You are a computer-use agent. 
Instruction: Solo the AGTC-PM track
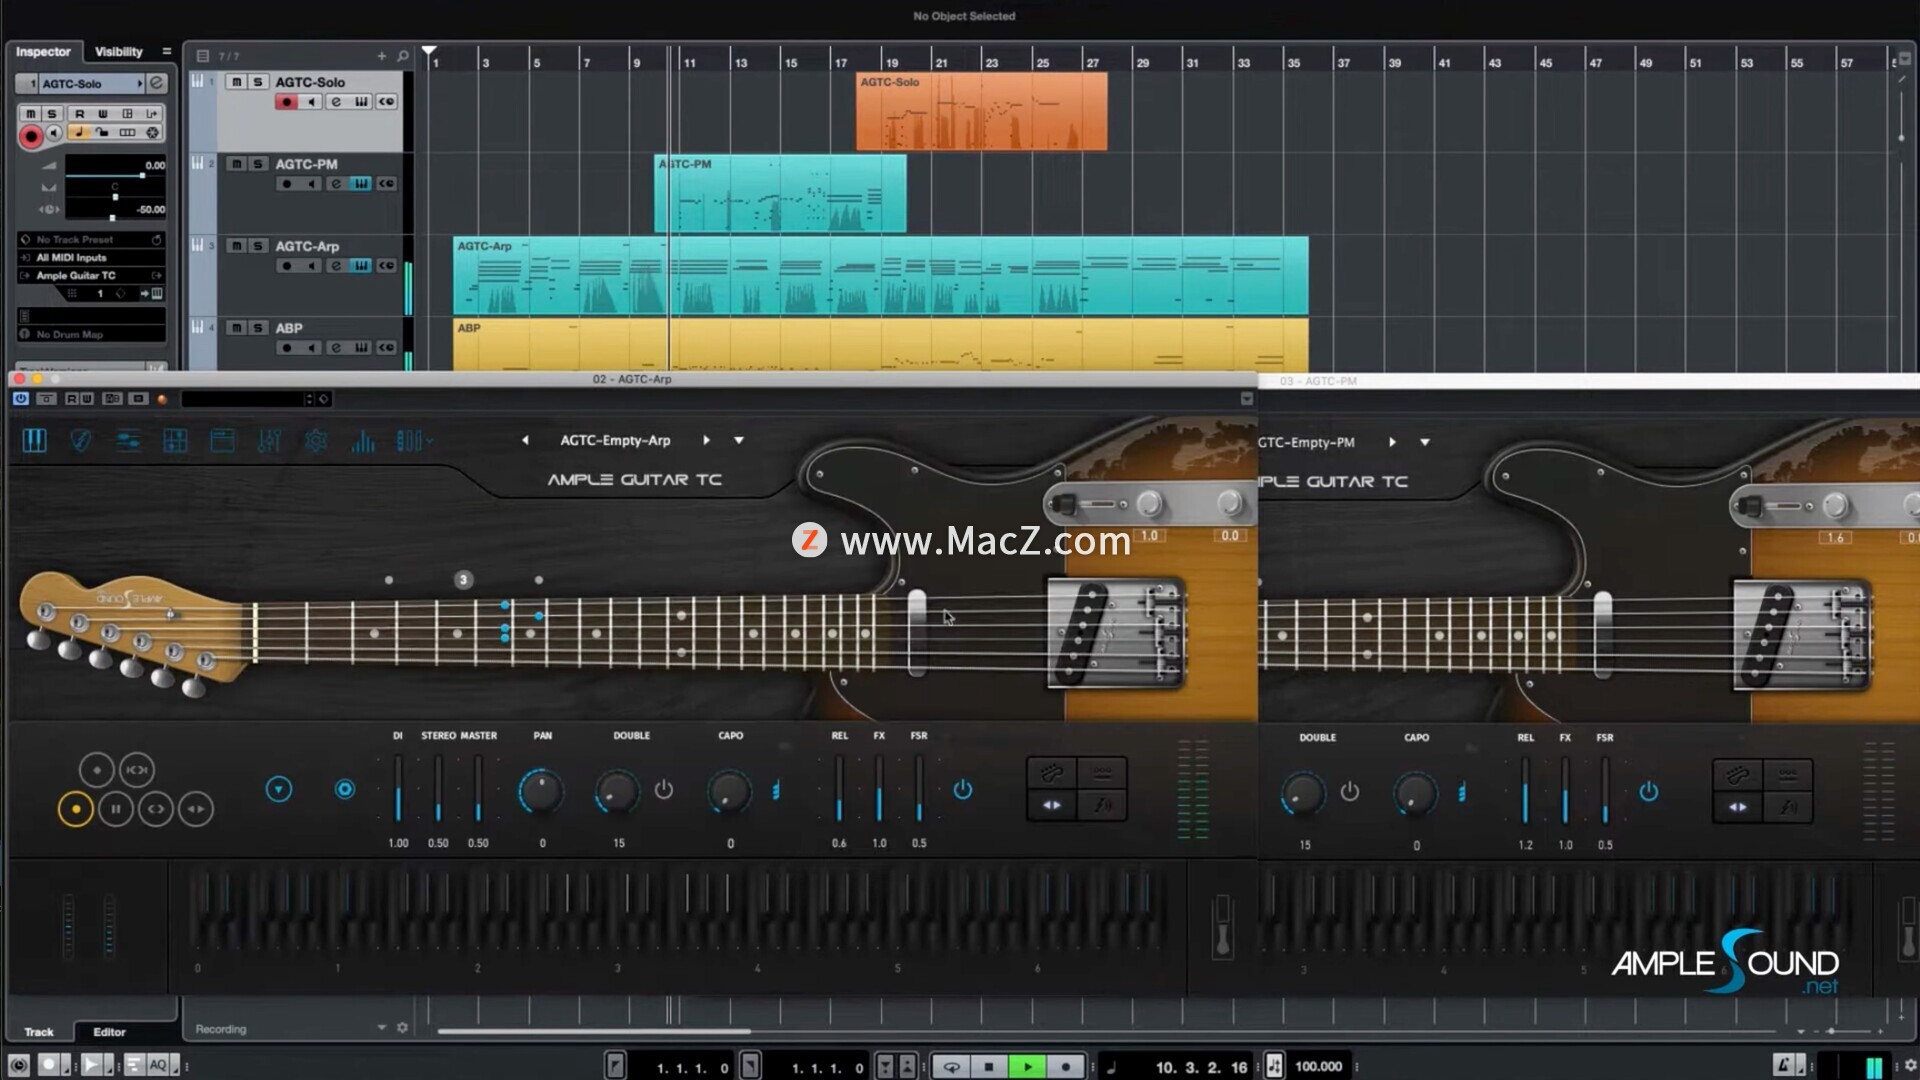(x=258, y=164)
